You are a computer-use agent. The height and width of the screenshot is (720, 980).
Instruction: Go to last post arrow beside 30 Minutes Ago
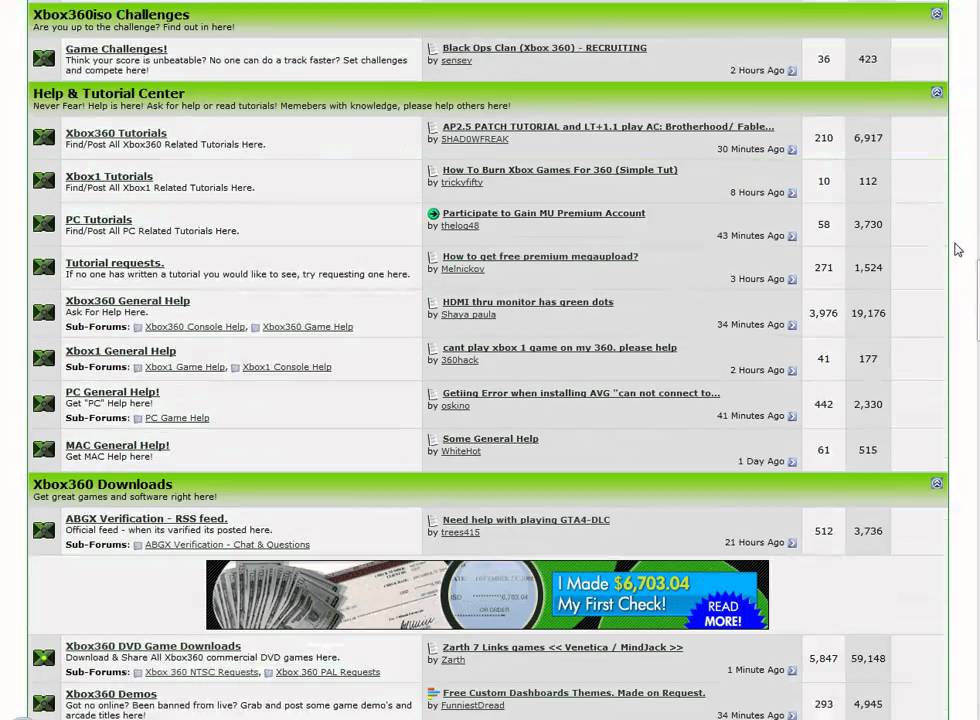pos(792,150)
